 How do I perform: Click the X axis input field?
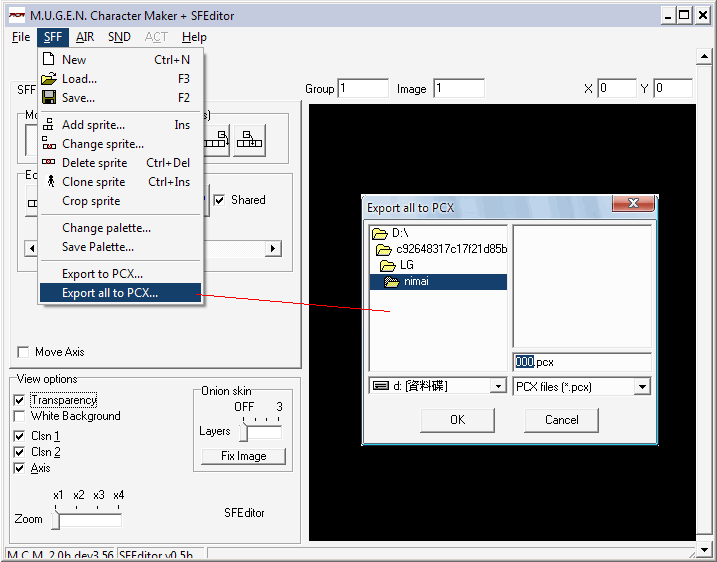[617, 88]
